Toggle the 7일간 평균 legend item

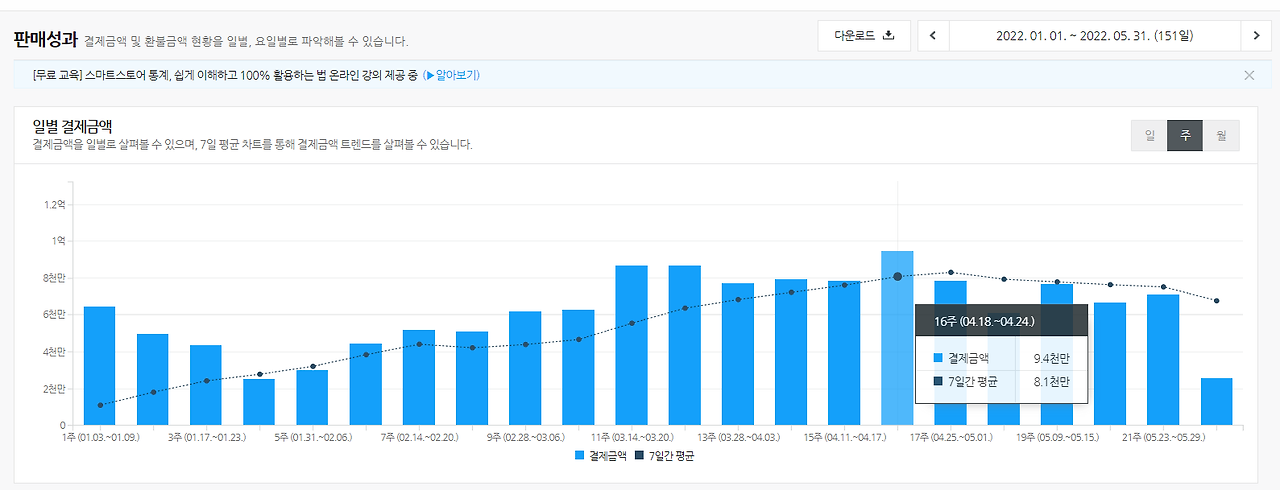(x=665, y=455)
